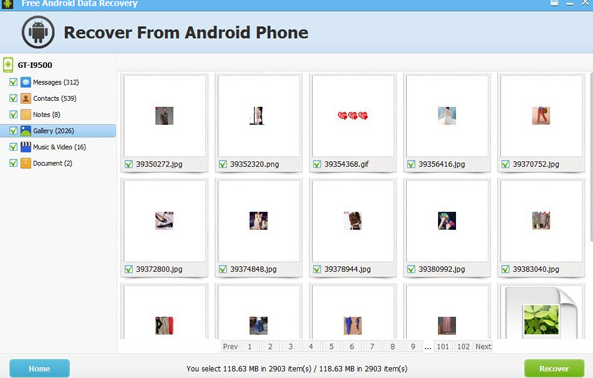Go to the Prev page
The width and height of the screenshot is (593, 378).
pos(230,346)
